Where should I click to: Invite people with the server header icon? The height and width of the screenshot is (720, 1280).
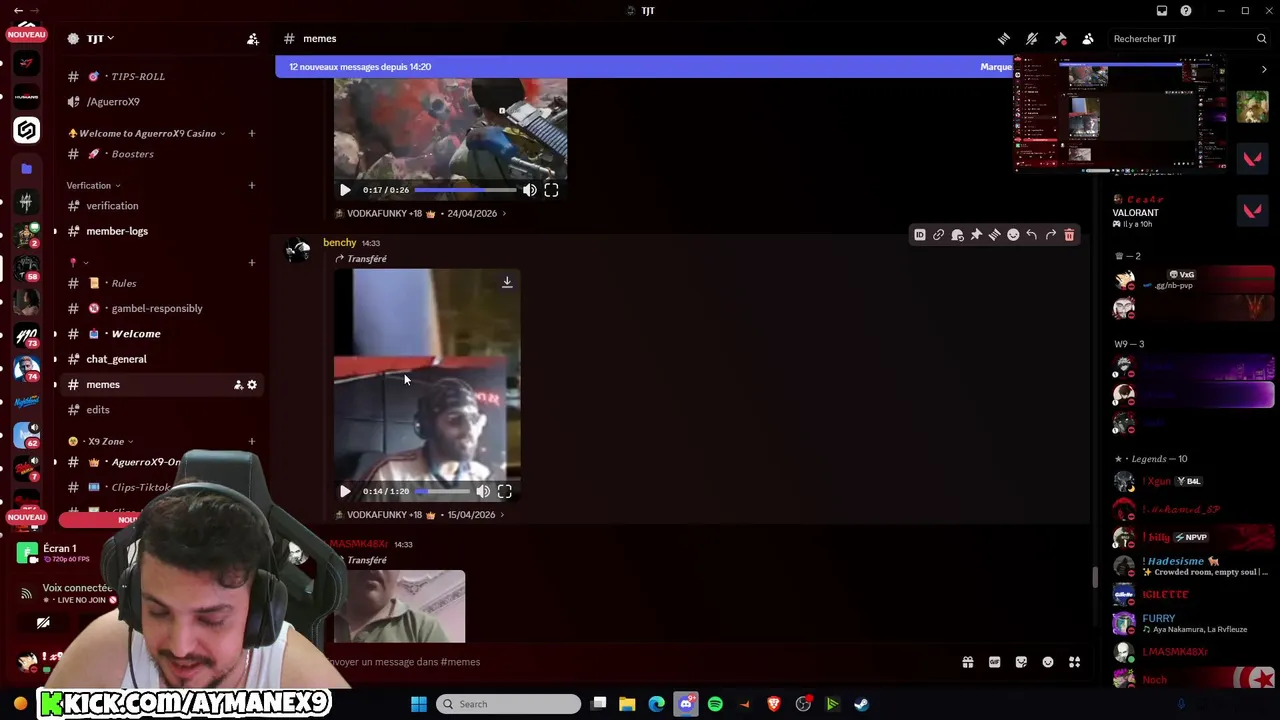pos(253,39)
